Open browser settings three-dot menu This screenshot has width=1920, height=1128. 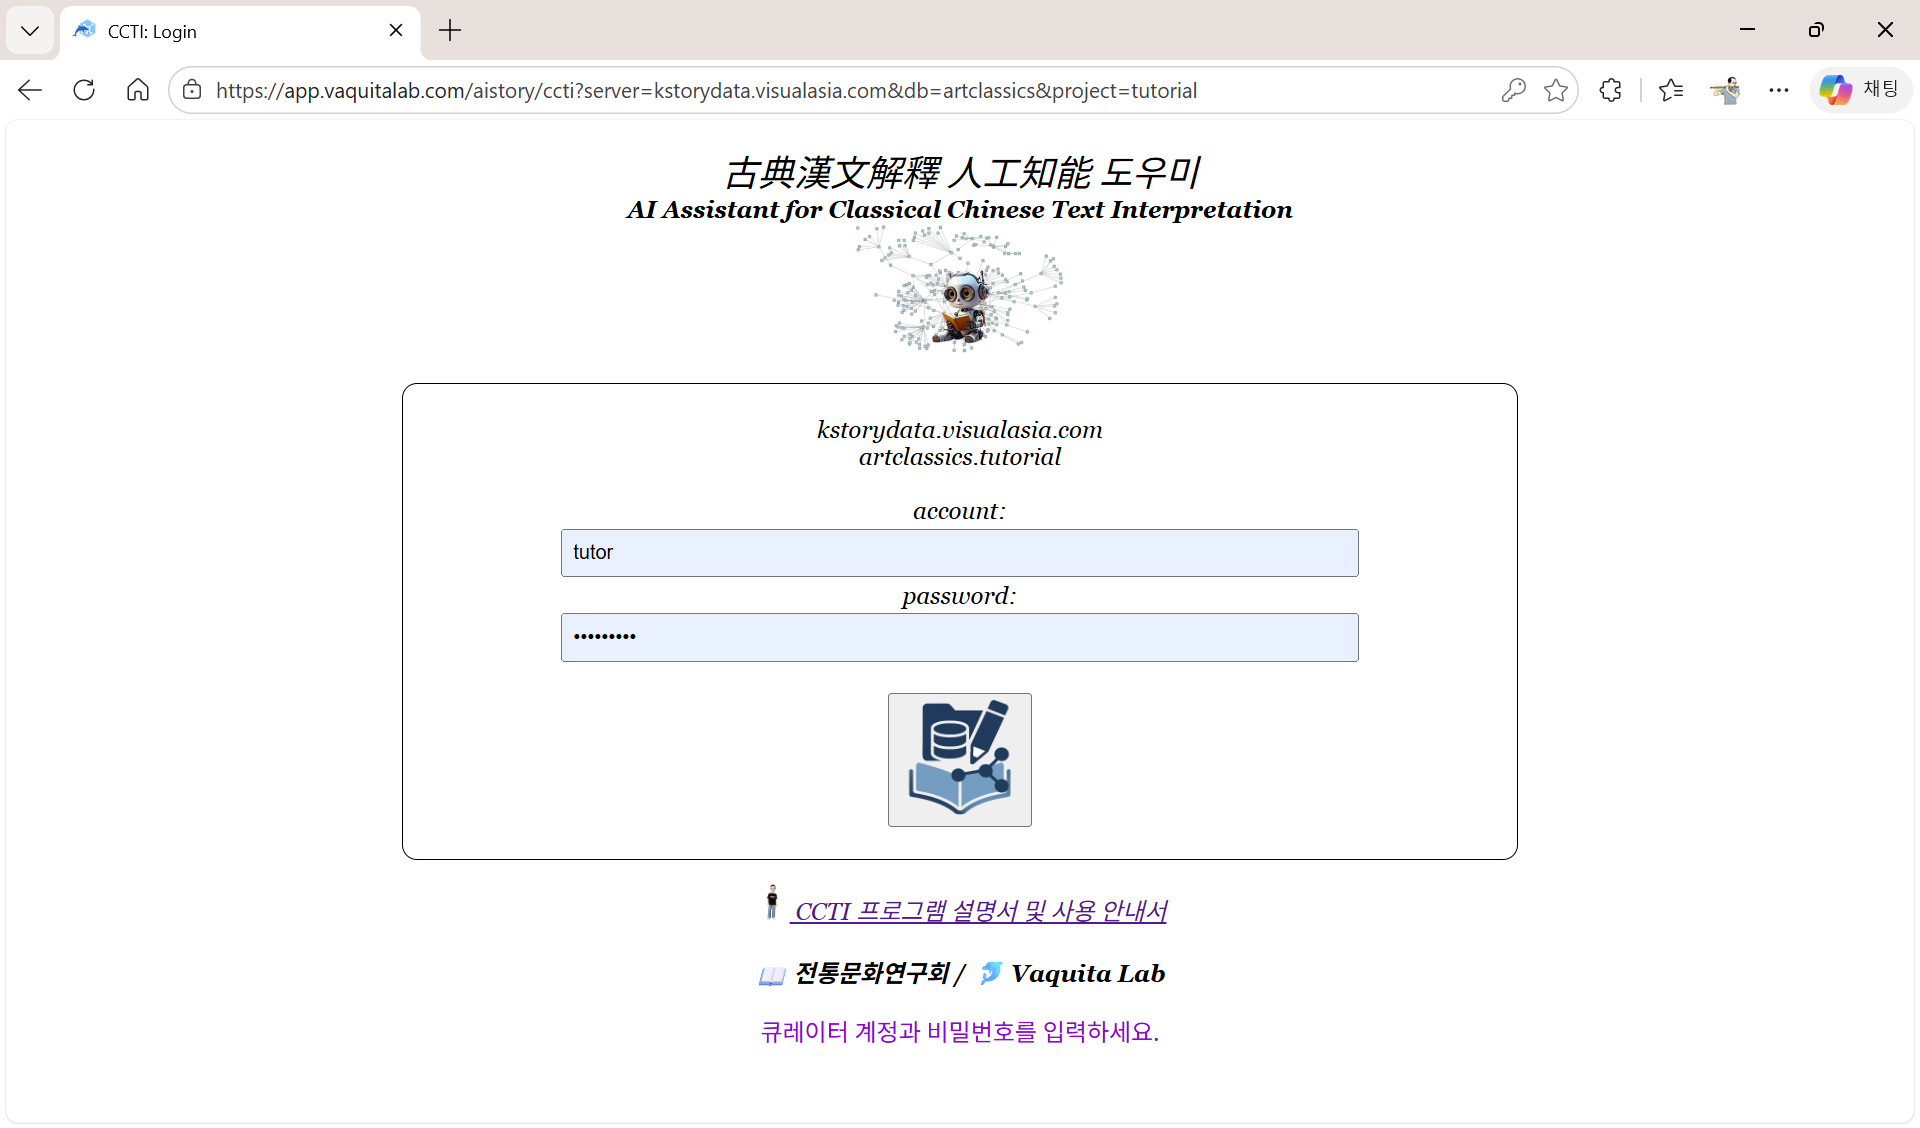[1778, 90]
